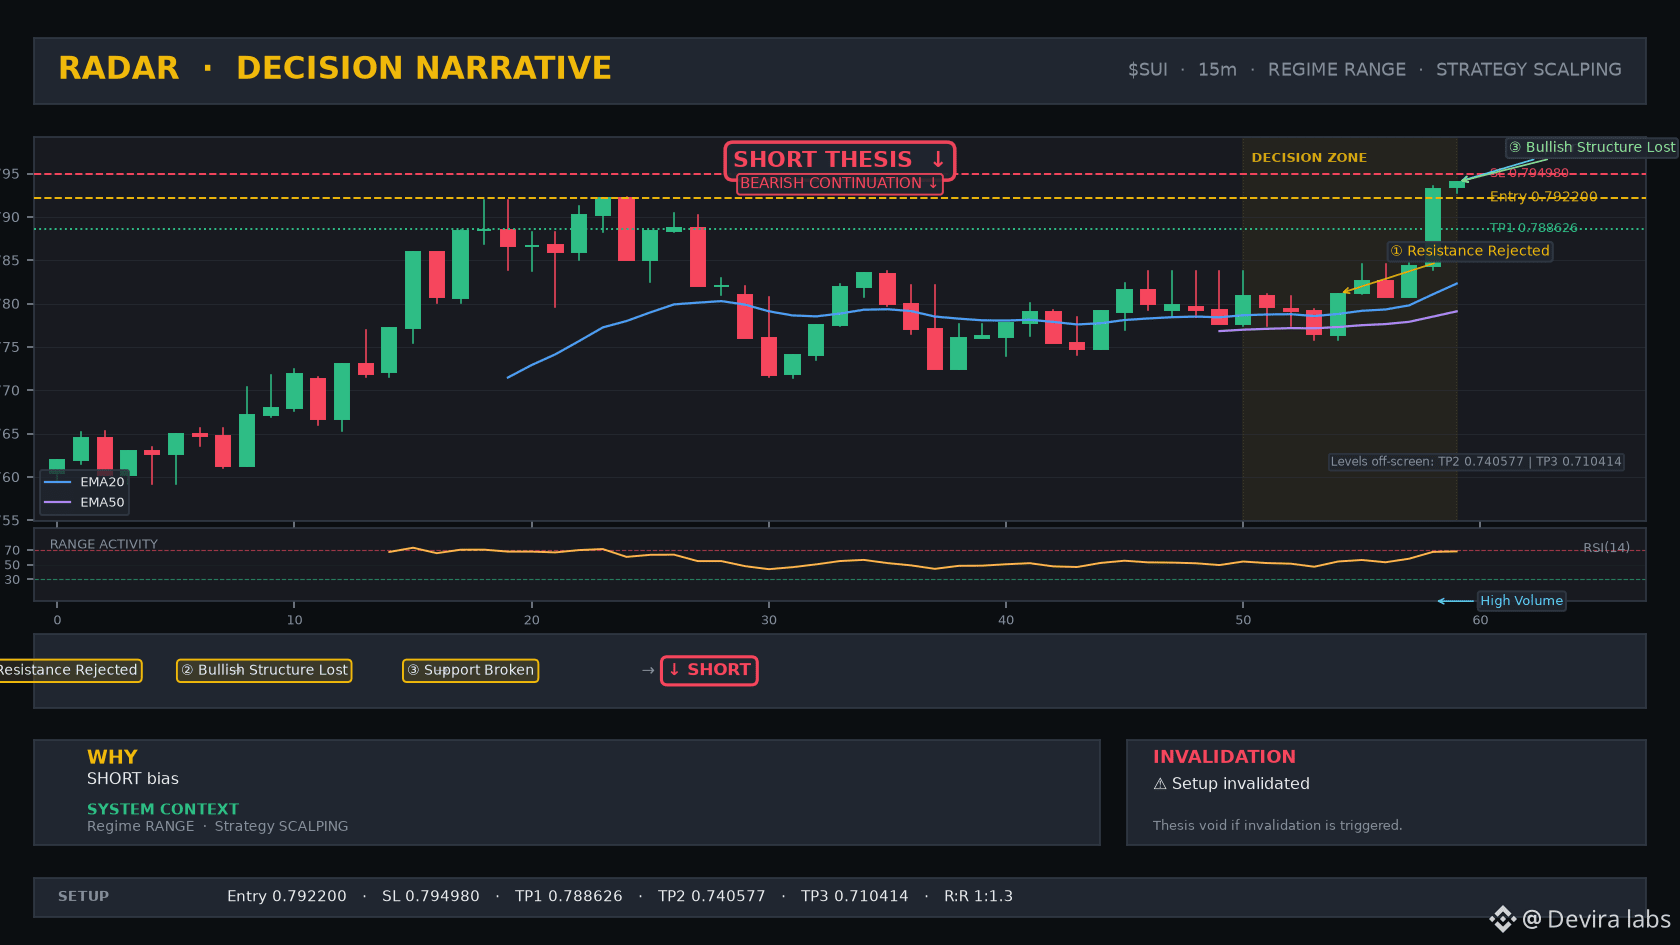Click the RADAR · DECISION NARRATIVE title
Image resolution: width=1680 pixels, height=945 pixels.
[335, 68]
